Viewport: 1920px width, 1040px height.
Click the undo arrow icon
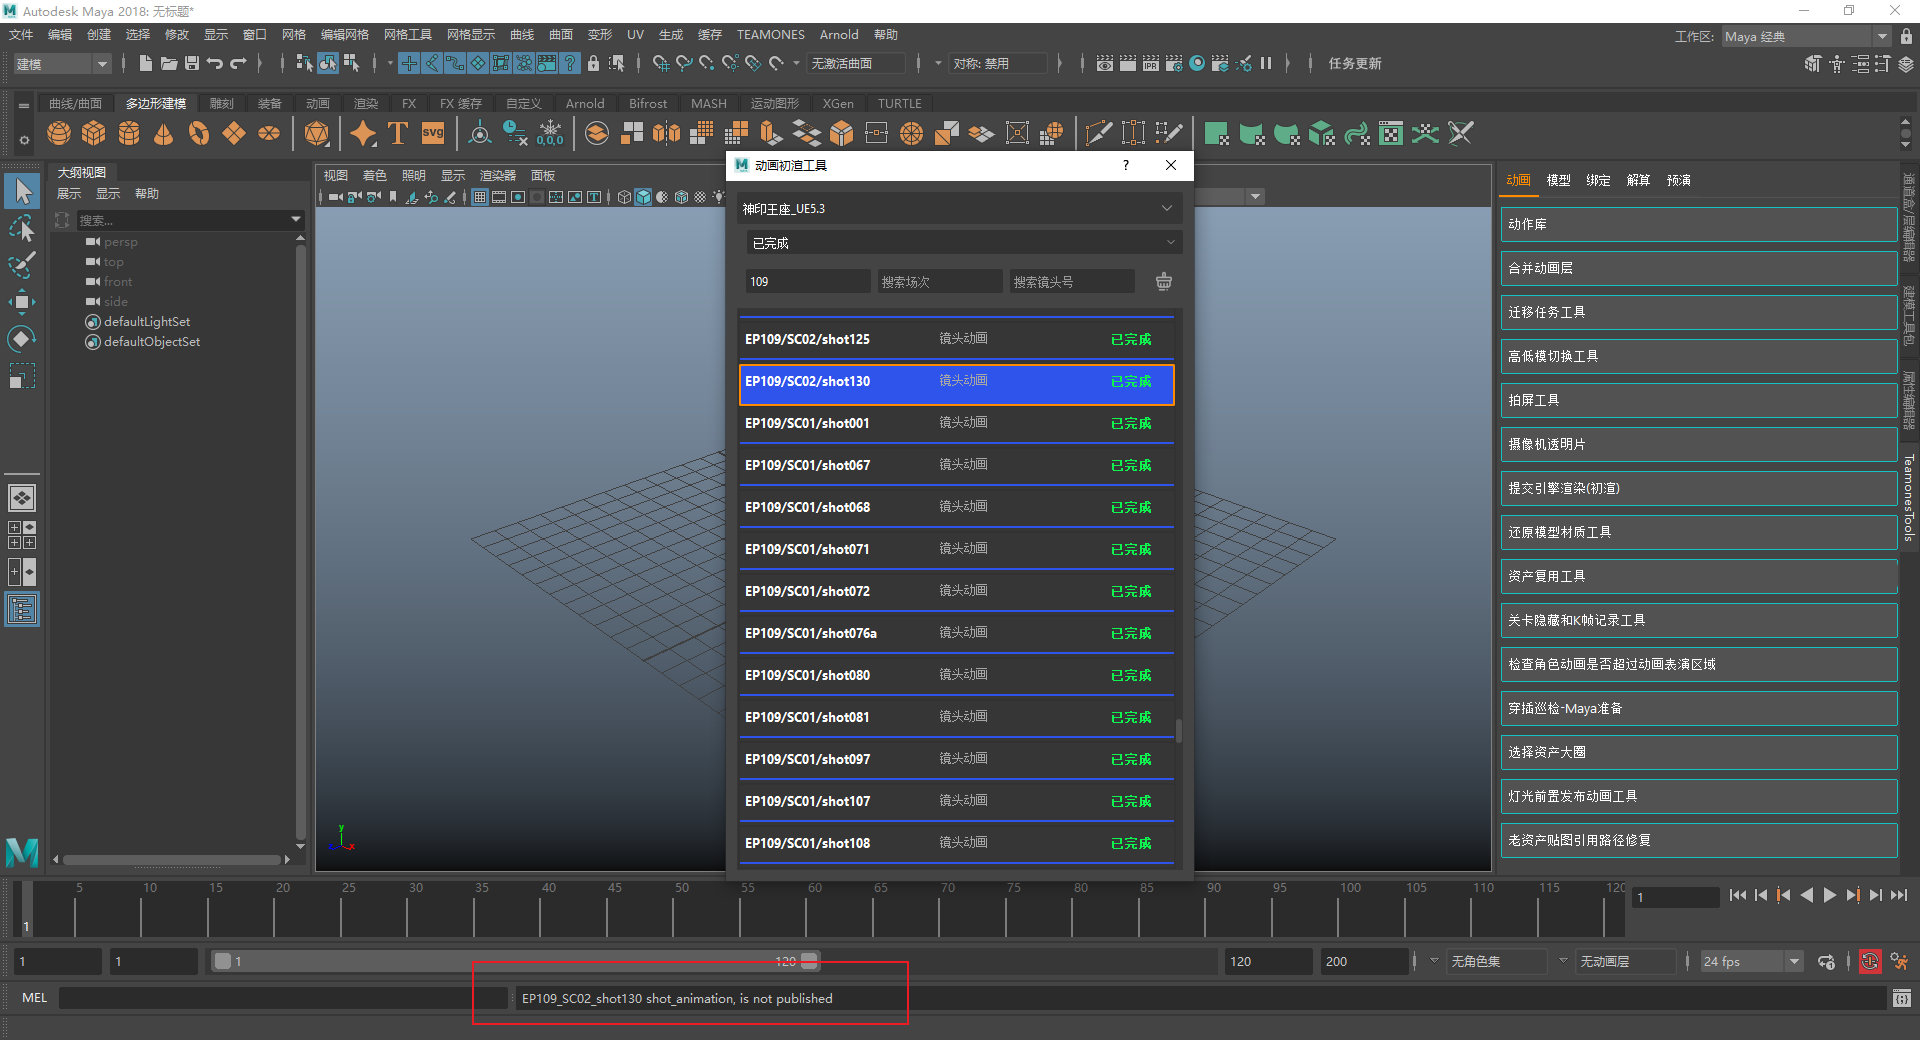point(215,63)
